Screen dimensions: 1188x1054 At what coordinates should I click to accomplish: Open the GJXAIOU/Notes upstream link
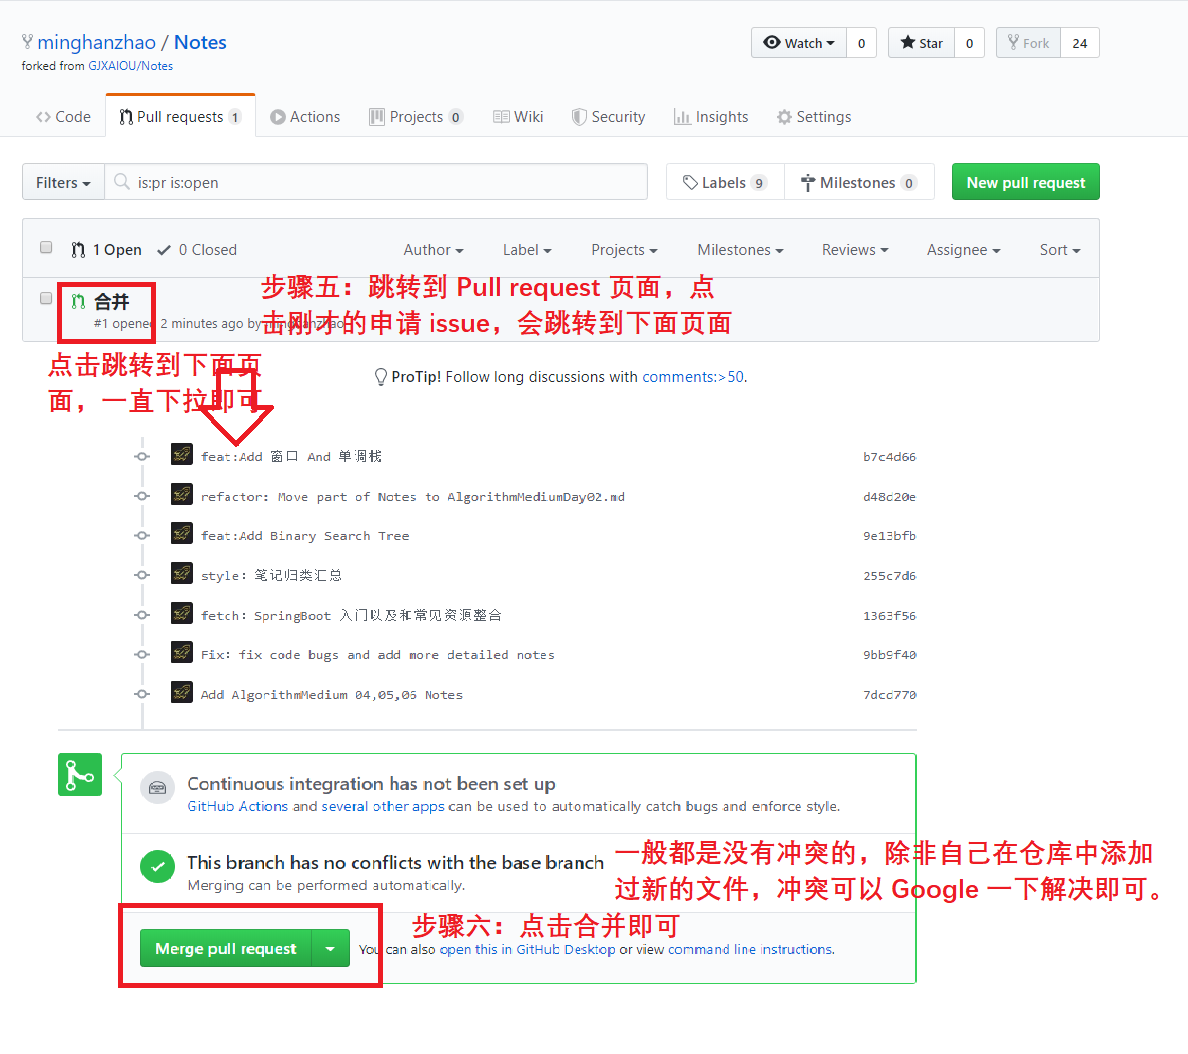(x=130, y=66)
